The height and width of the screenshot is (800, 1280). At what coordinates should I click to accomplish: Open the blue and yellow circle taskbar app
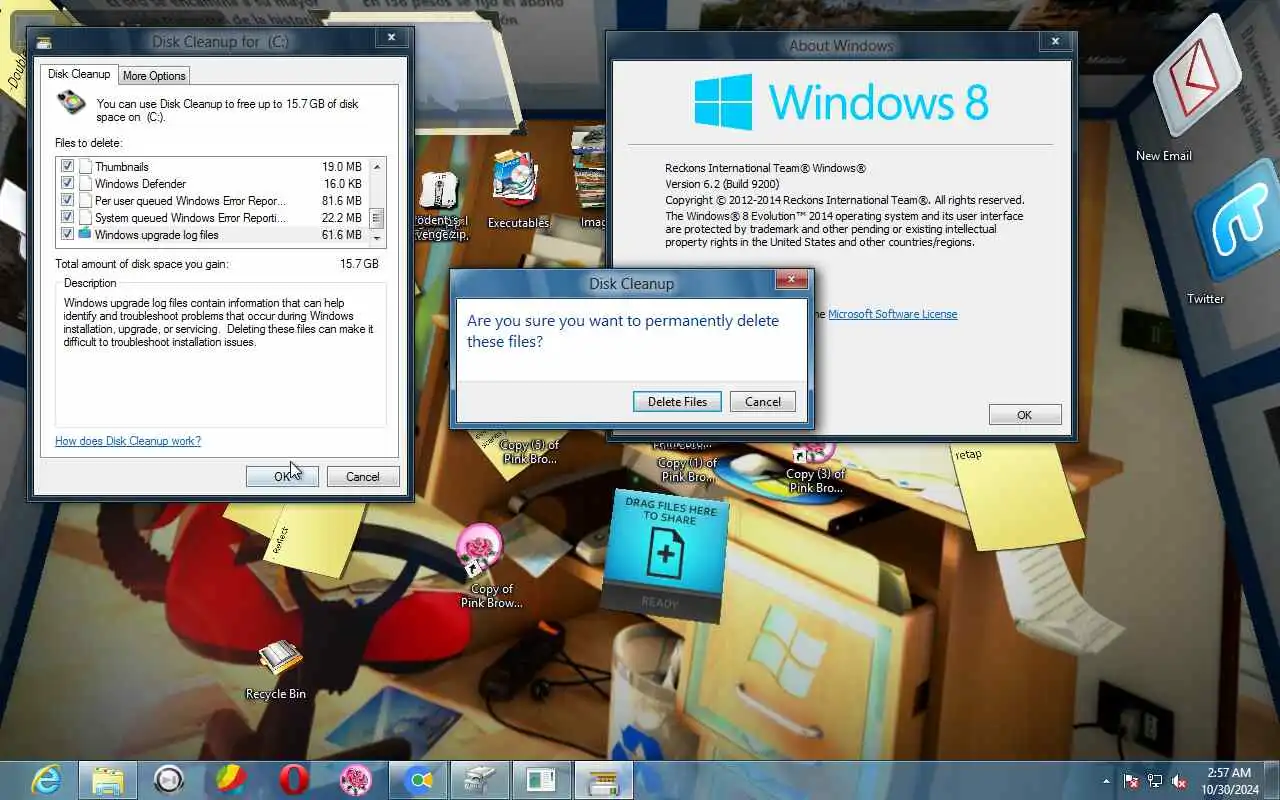point(417,780)
